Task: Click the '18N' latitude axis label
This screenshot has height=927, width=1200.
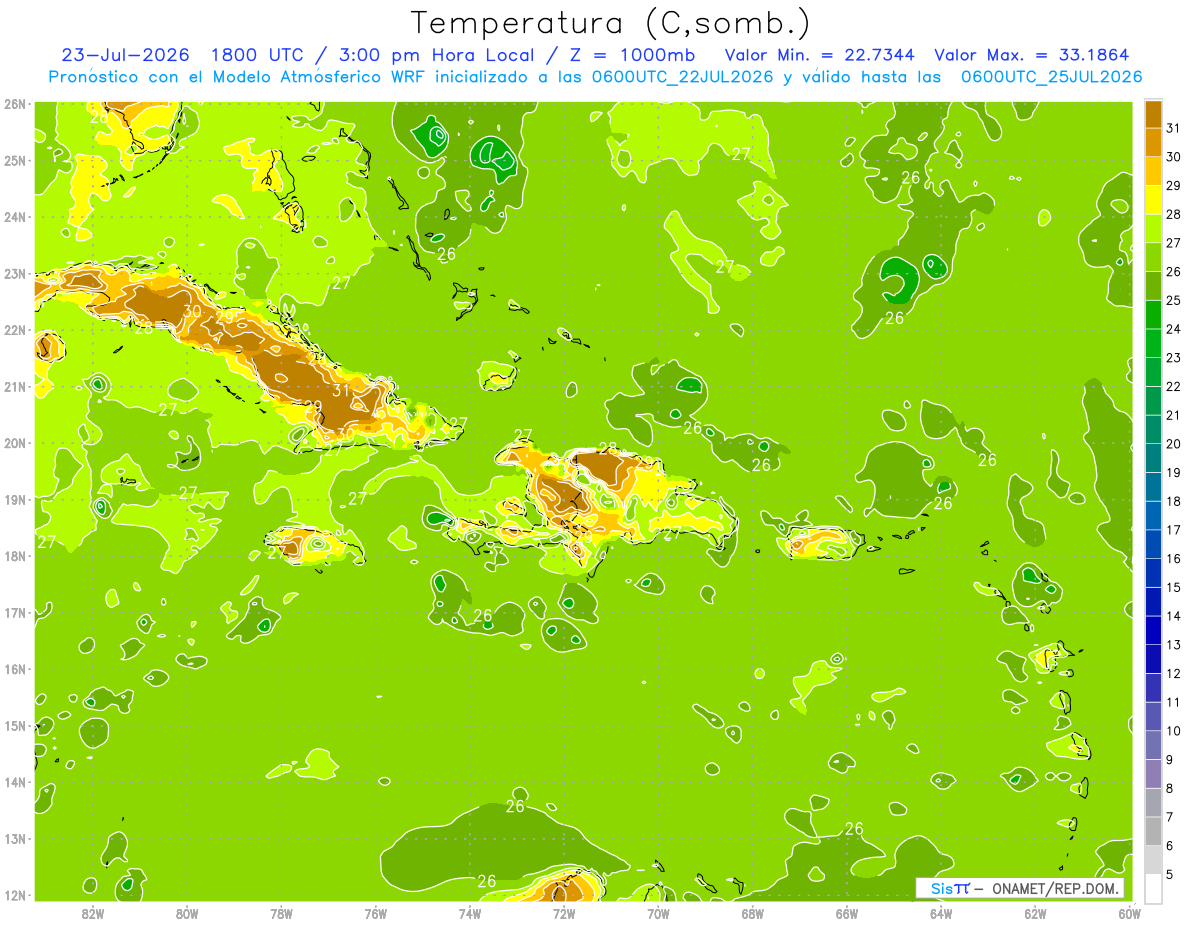Action: [15, 556]
